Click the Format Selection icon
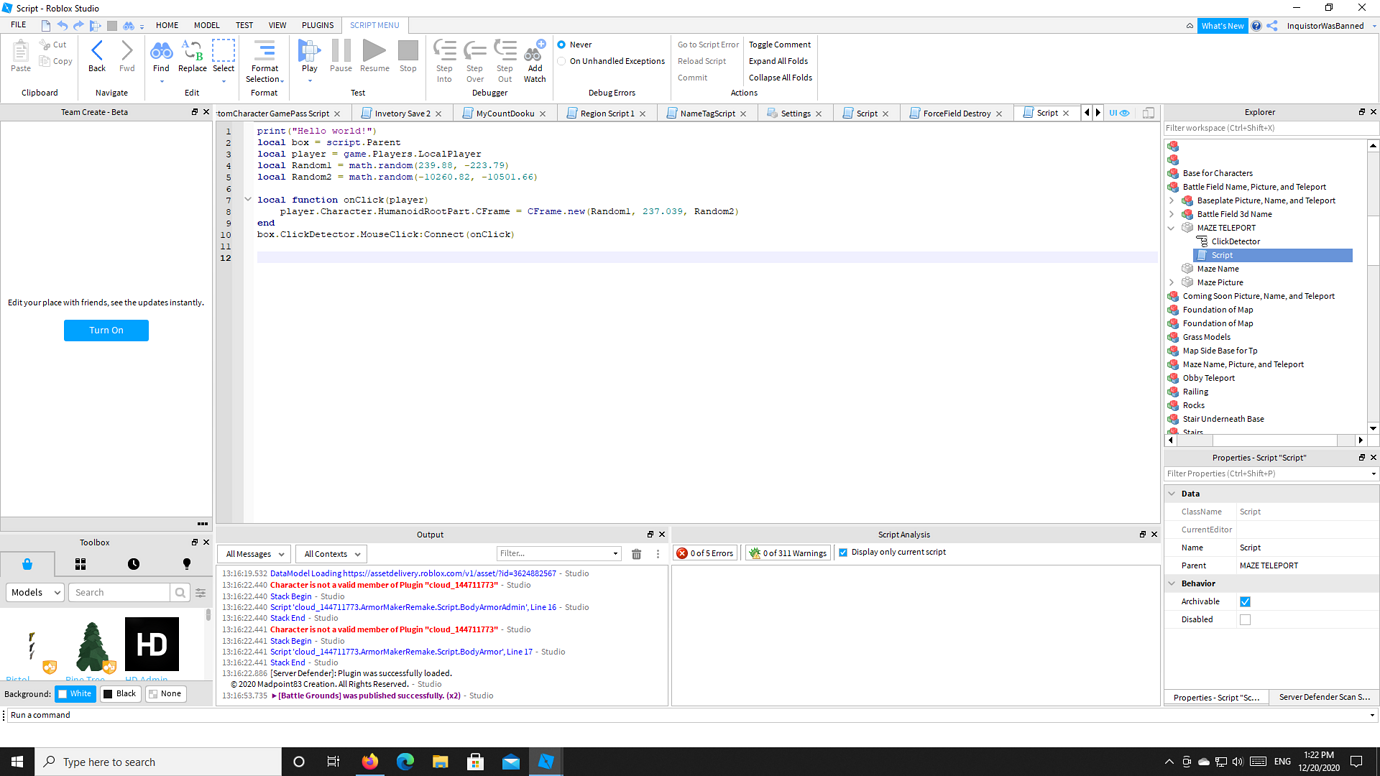Screen dimensions: 1380x776 pos(264,50)
